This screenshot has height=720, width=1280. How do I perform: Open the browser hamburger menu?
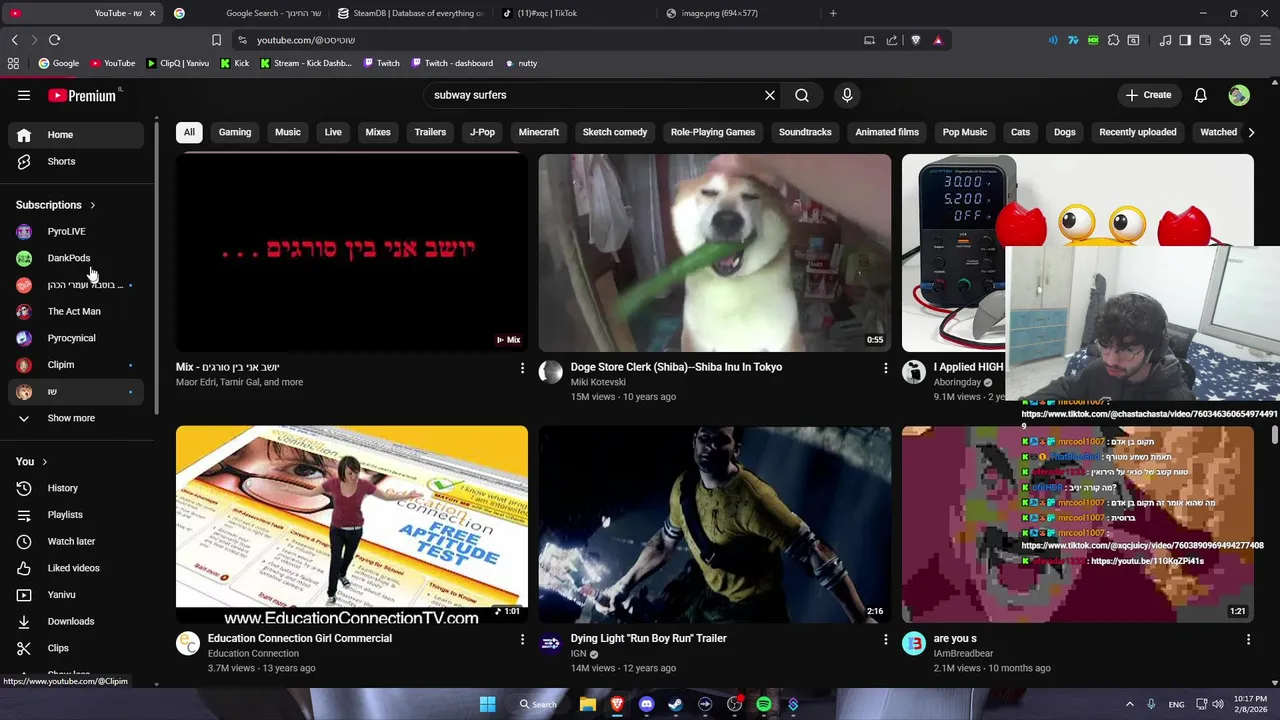tap(1265, 40)
